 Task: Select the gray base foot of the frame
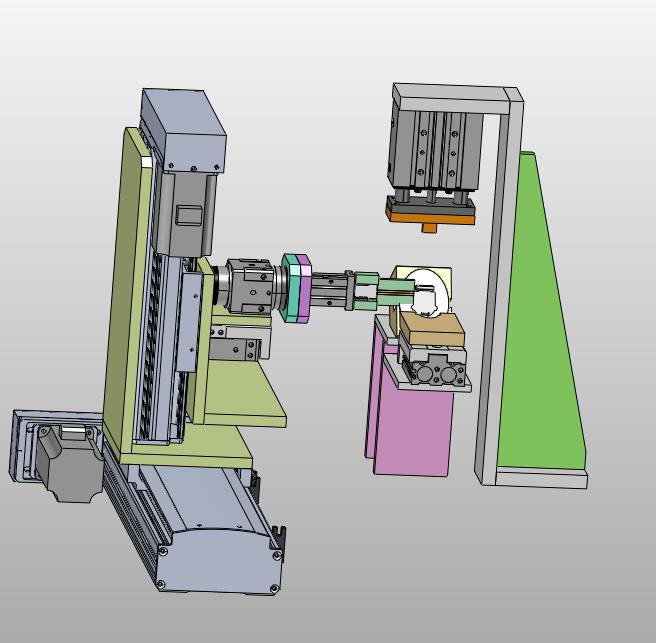click(x=541, y=478)
